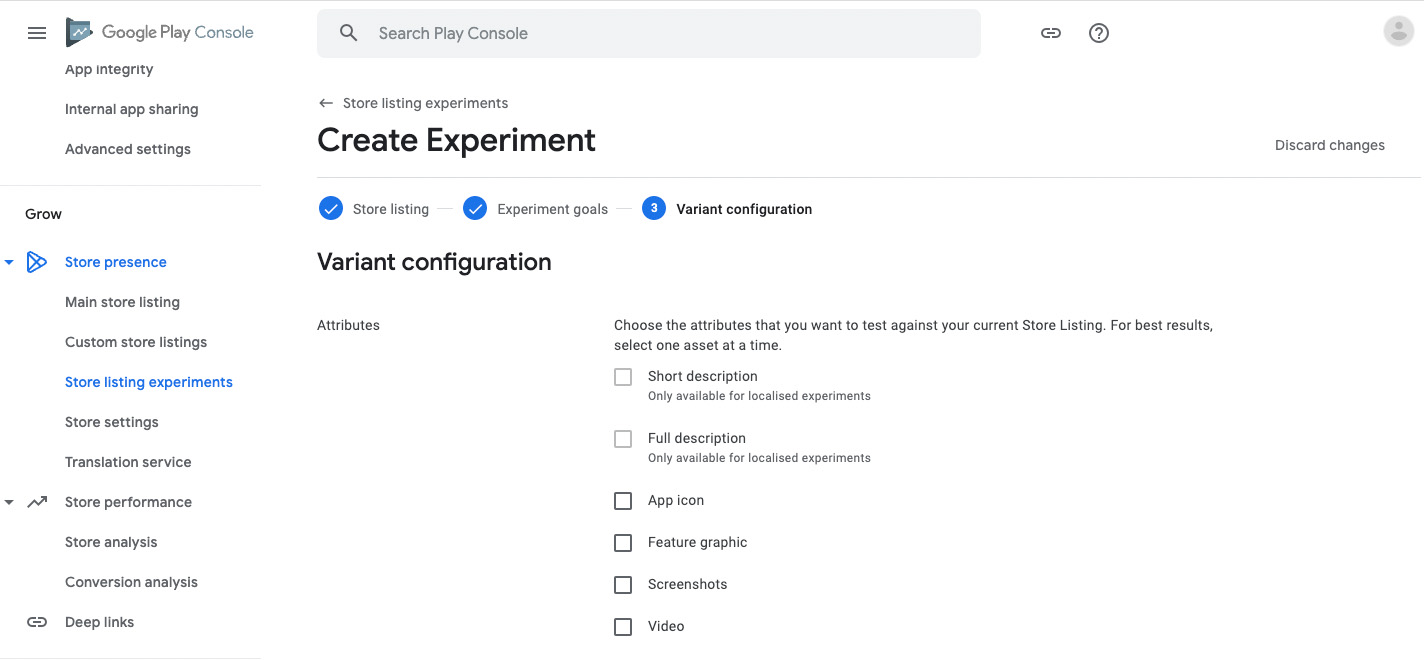Click the back arrow to Store listing experiments
This screenshot has width=1424, height=660.
[x=325, y=103]
